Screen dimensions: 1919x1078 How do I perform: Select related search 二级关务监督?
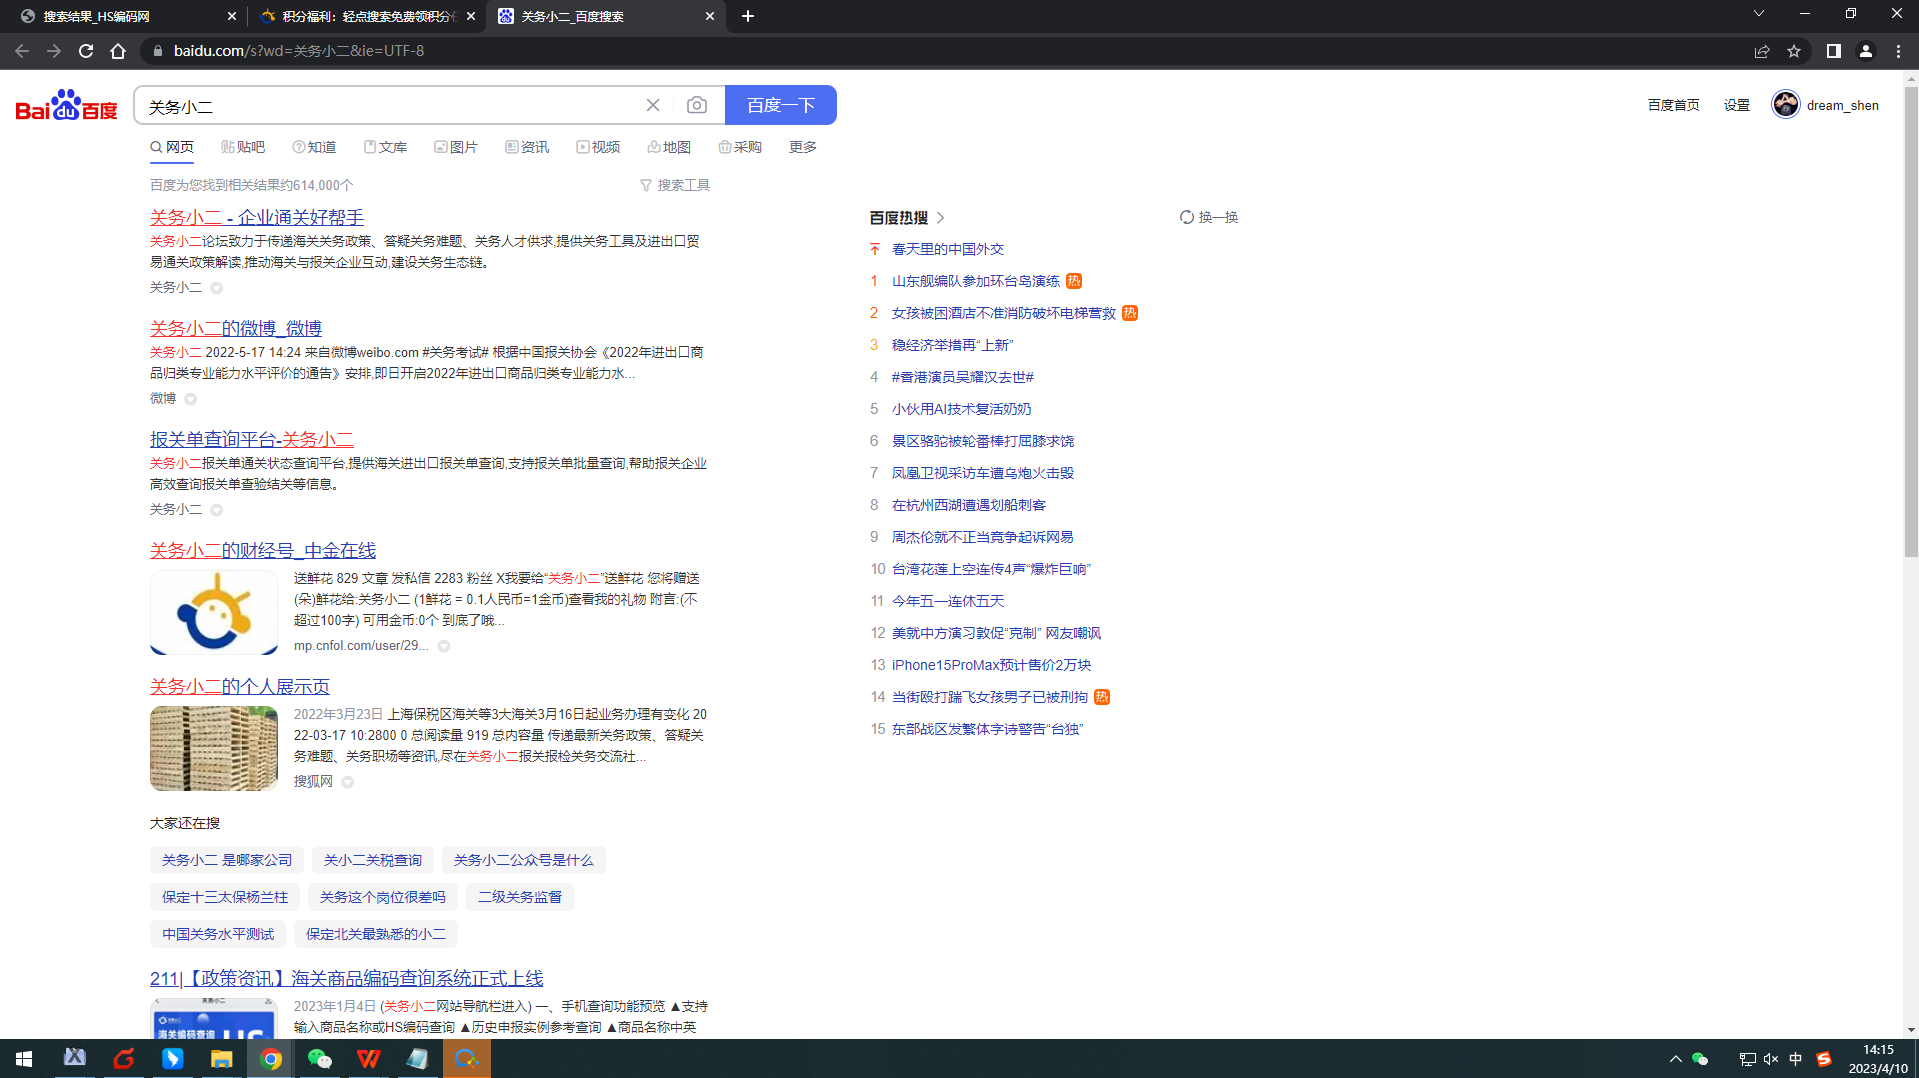click(520, 897)
